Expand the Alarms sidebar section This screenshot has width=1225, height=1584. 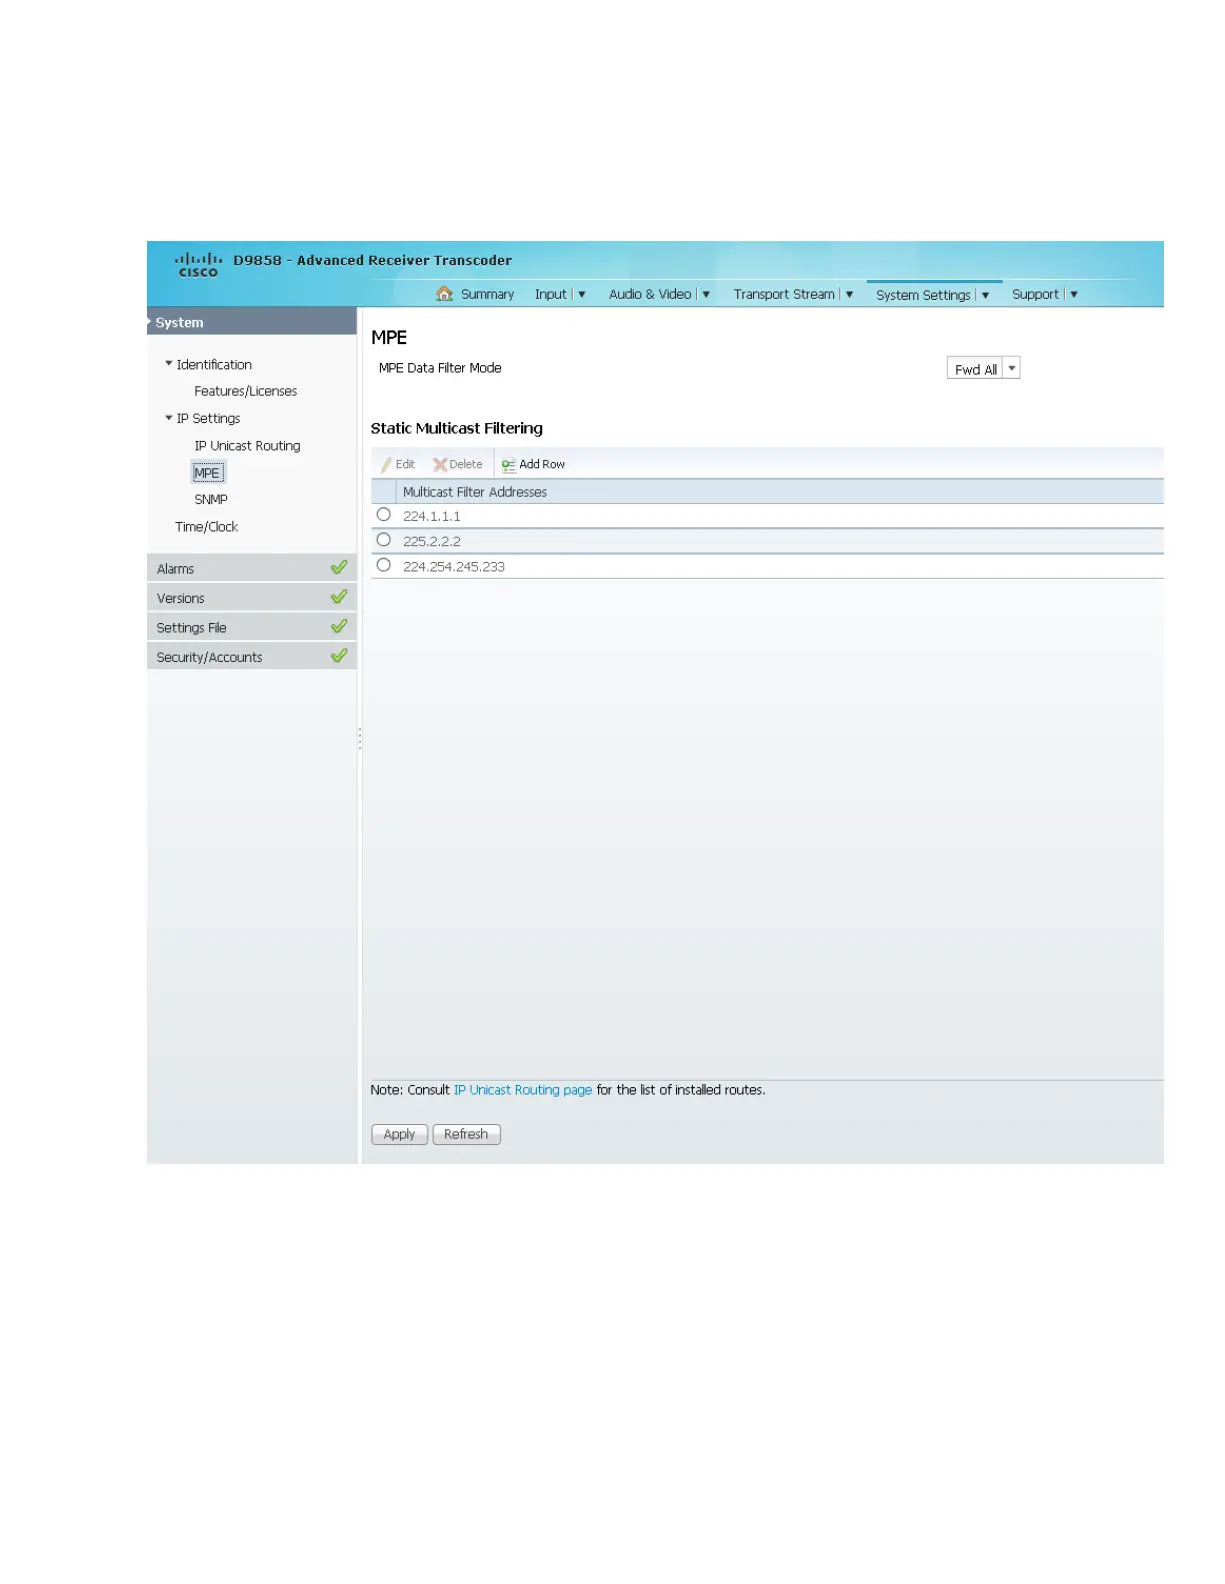point(252,568)
